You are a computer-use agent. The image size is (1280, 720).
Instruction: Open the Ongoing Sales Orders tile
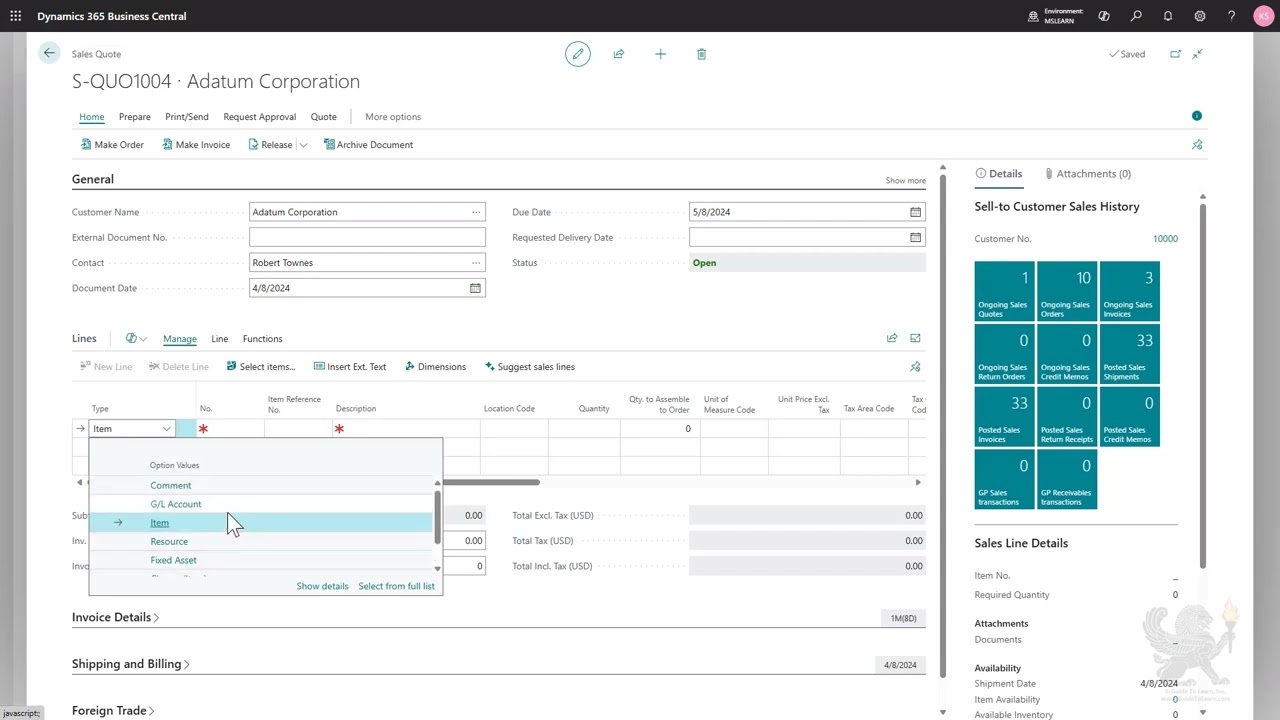[1067, 292]
